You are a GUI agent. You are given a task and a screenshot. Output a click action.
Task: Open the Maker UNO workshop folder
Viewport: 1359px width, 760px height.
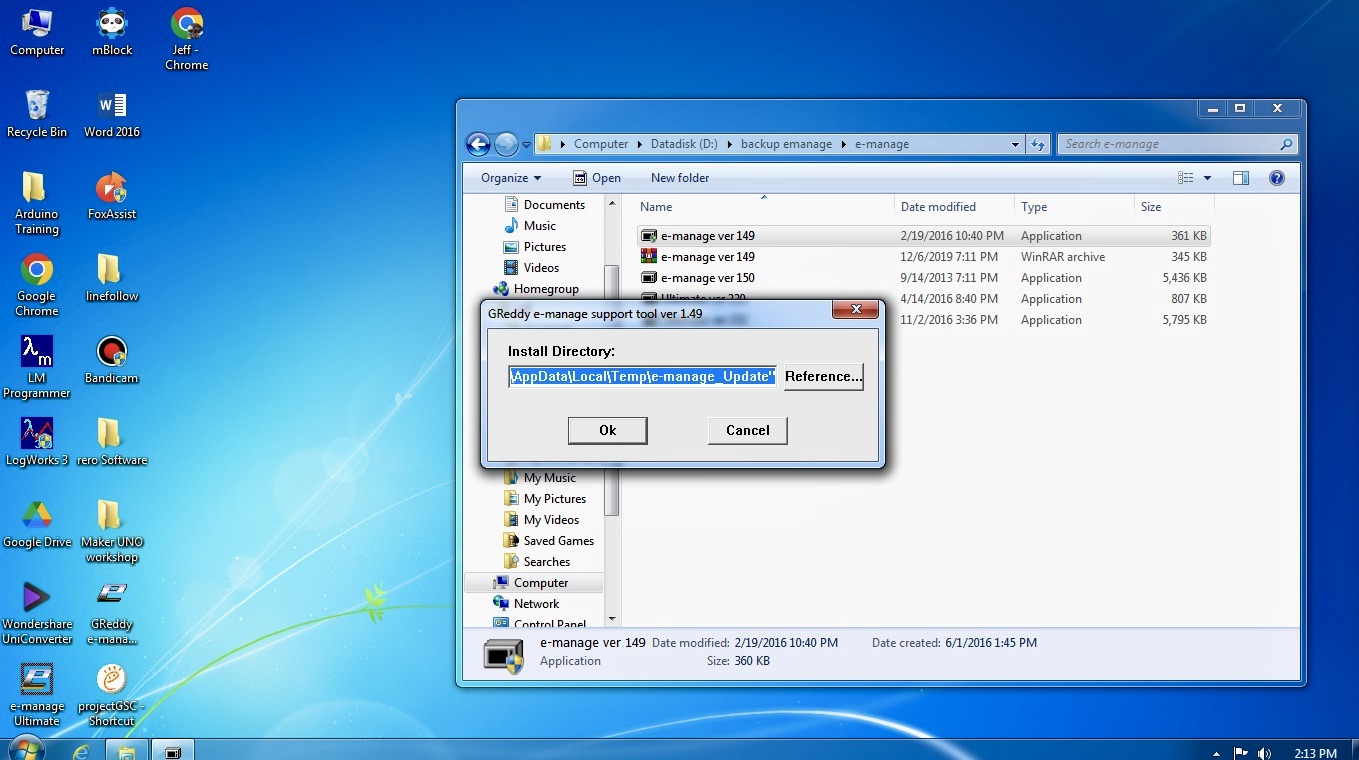[112, 531]
